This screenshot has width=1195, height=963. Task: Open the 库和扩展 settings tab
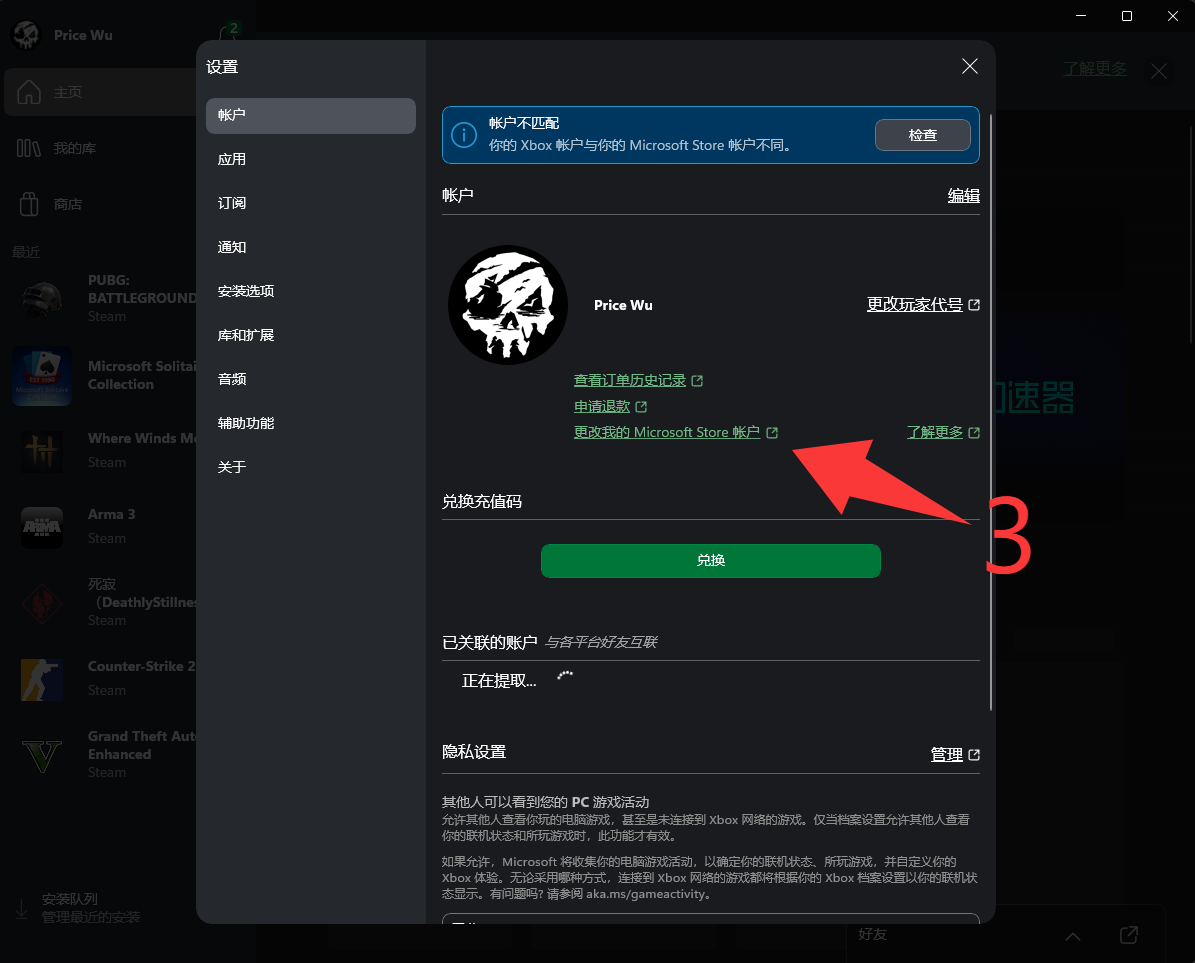point(310,335)
